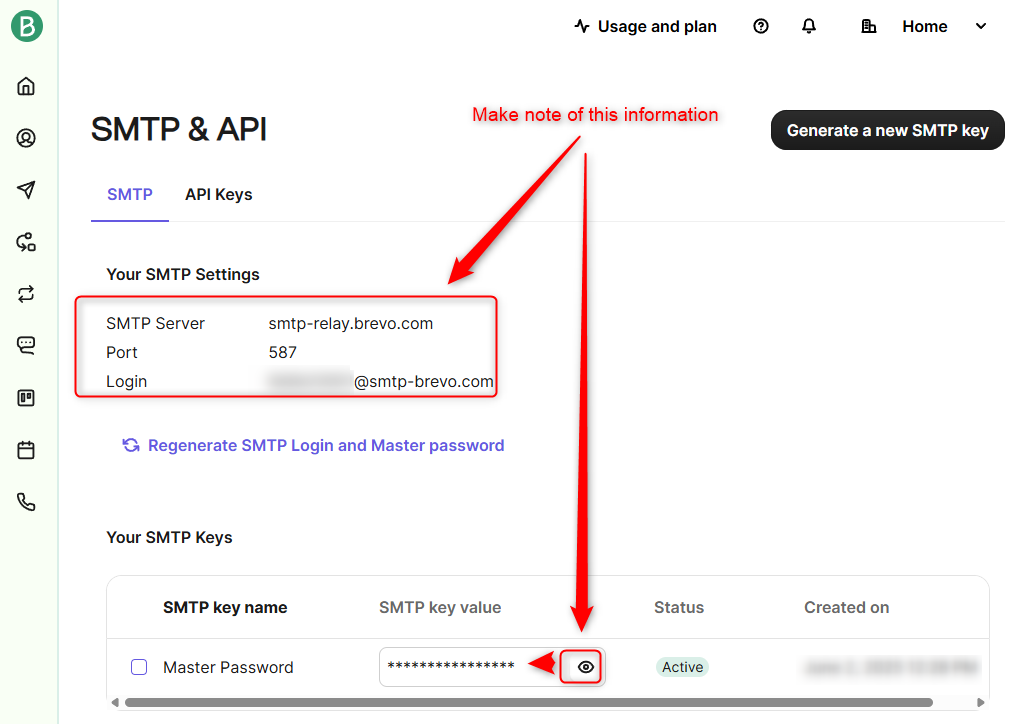Expand the Home account dropdown chevron
The height and width of the screenshot is (724, 1024).
coord(981,26)
